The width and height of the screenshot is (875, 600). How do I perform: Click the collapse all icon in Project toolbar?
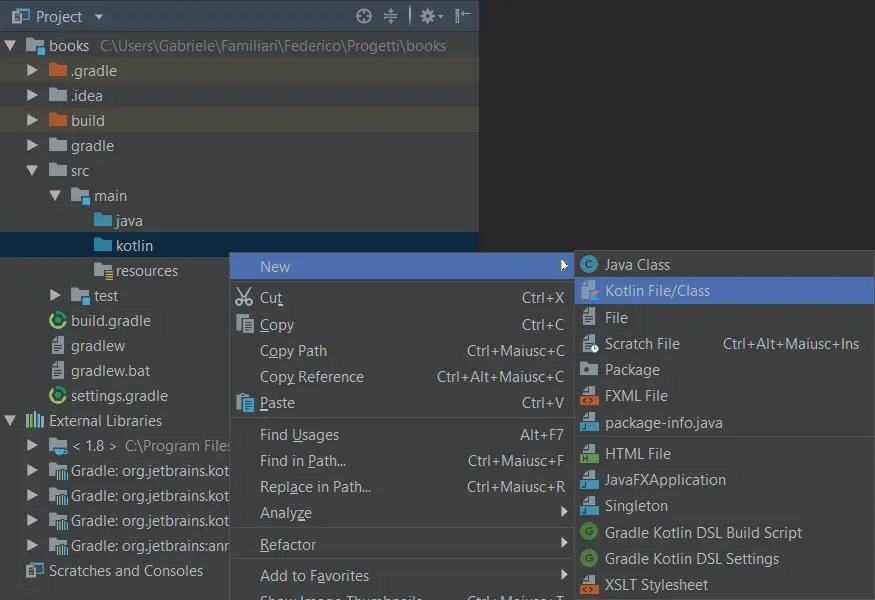click(x=390, y=16)
